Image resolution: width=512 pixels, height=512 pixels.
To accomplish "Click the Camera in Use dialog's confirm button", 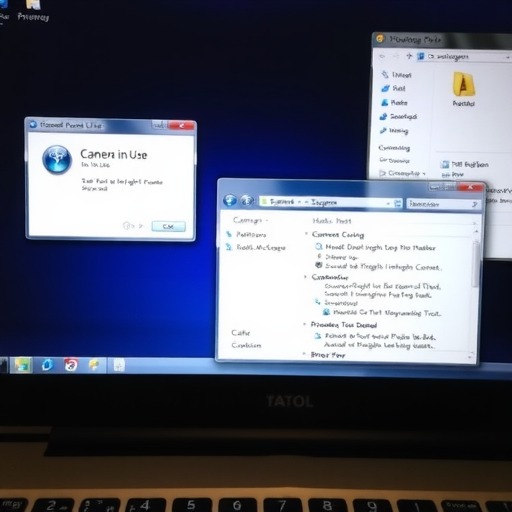I will click(168, 226).
